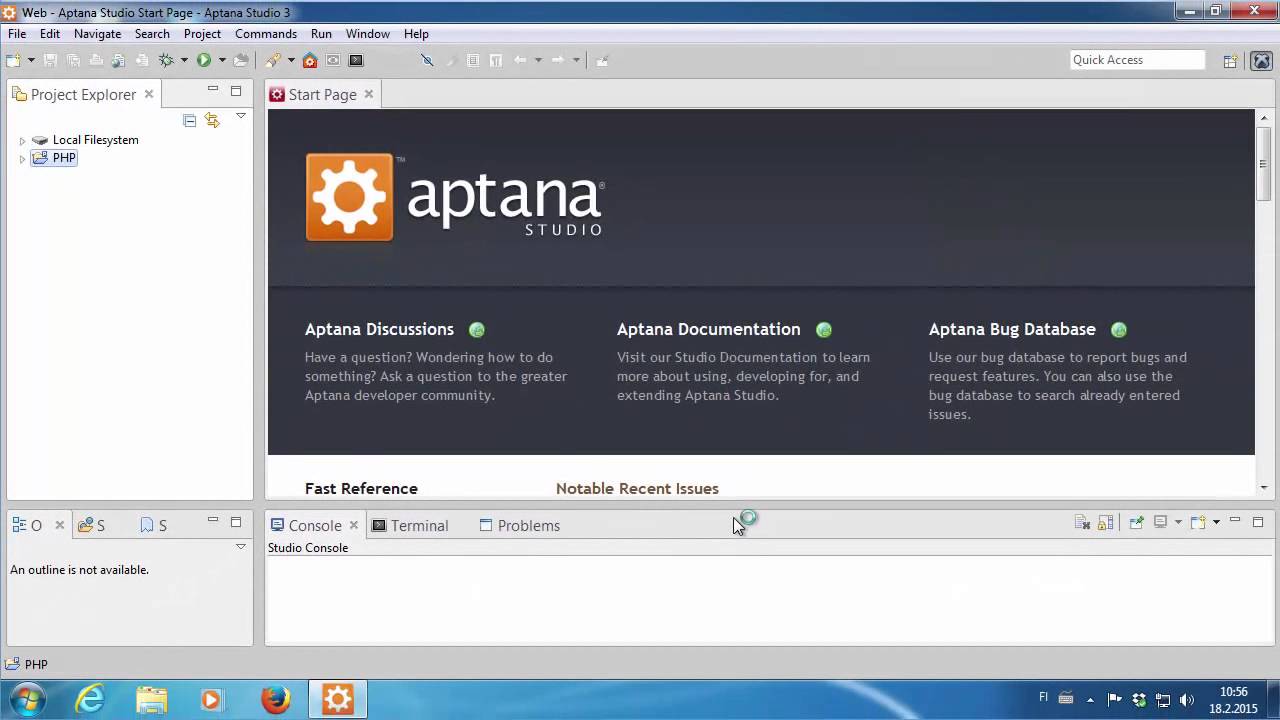Open the Help menu

click(x=416, y=34)
